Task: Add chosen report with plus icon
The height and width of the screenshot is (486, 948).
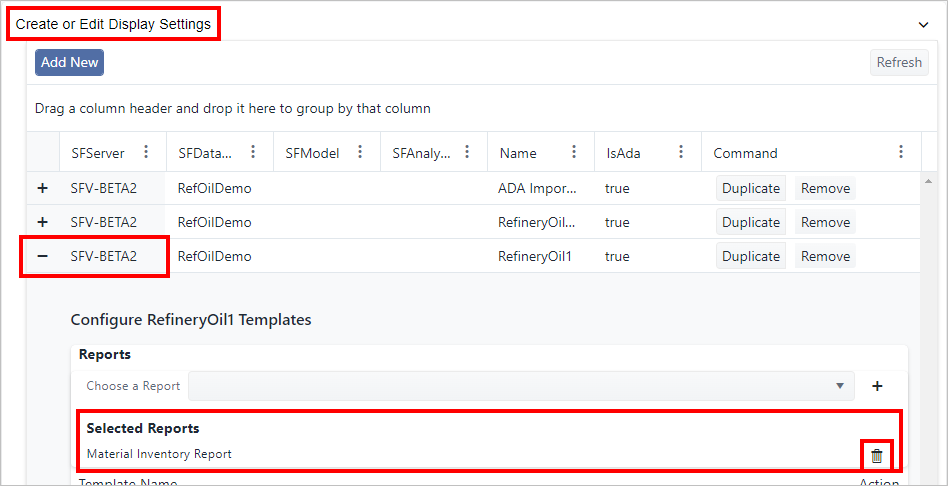Action: (x=877, y=386)
